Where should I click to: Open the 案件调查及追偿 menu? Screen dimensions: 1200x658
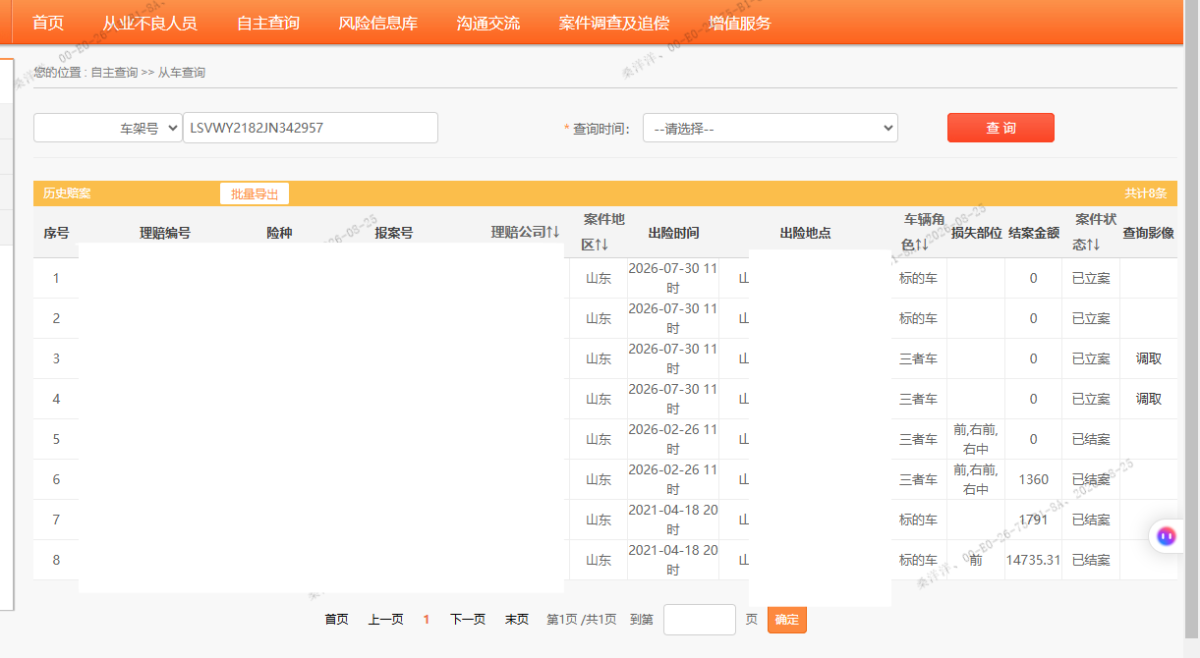pos(614,23)
